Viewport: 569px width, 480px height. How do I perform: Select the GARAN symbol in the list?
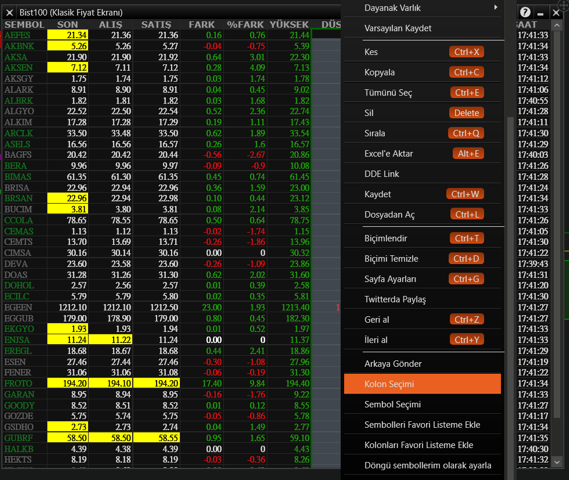click(x=19, y=394)
